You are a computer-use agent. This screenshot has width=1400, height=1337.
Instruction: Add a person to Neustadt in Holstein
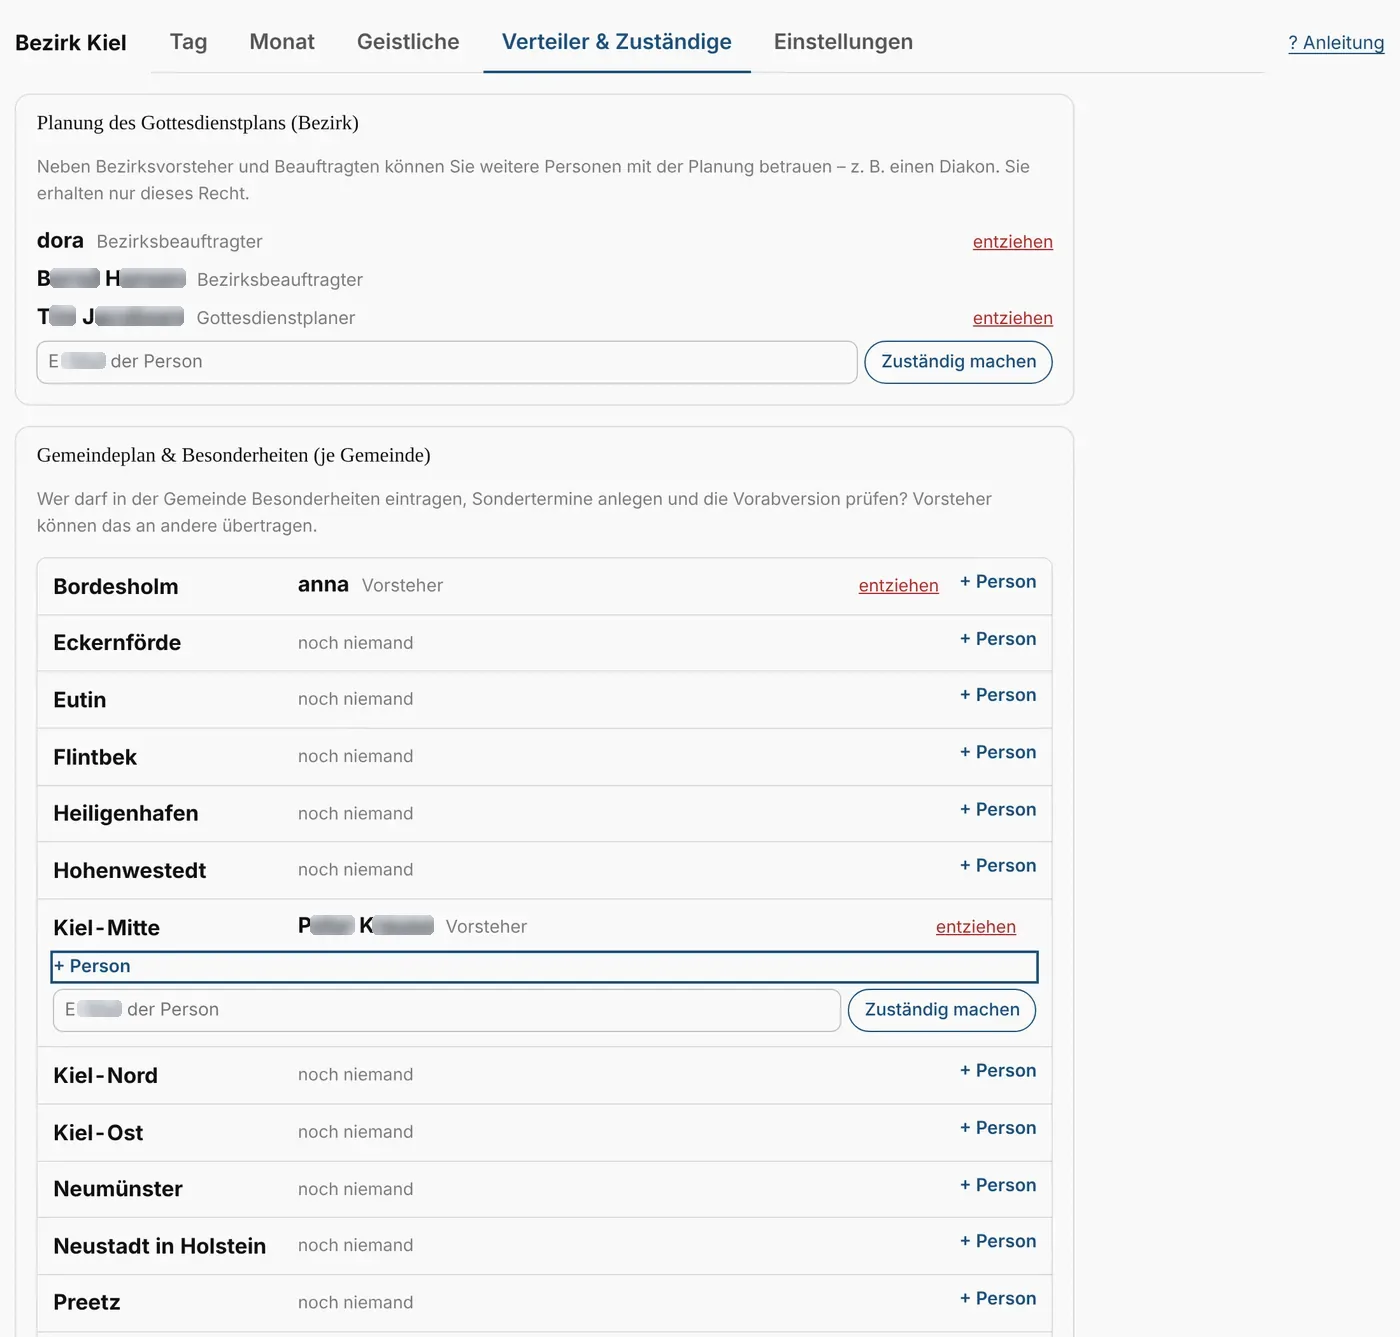(998, 1241)
